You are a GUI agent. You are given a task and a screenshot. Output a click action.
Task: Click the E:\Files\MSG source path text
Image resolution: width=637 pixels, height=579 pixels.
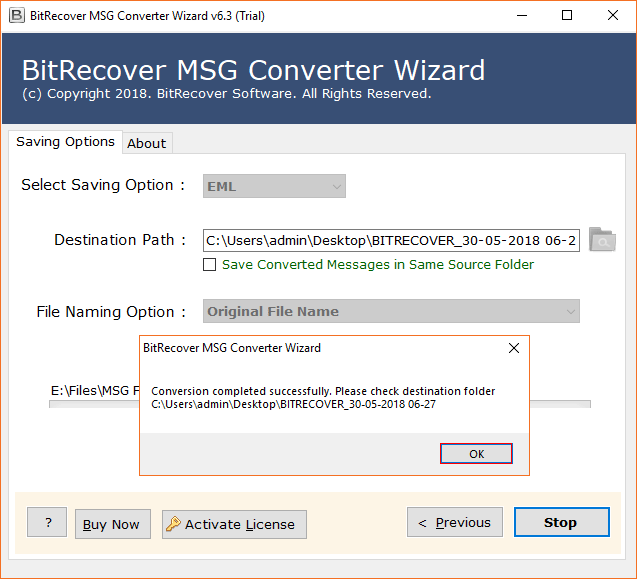95,390
